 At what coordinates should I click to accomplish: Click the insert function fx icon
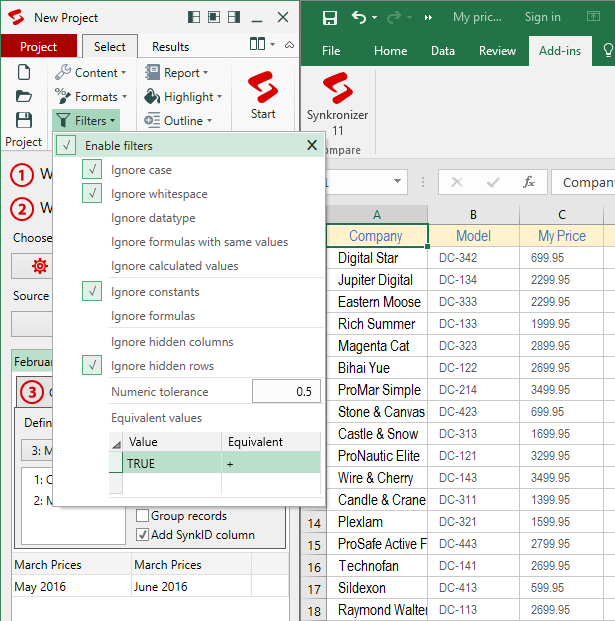click(x=528, y=182)
